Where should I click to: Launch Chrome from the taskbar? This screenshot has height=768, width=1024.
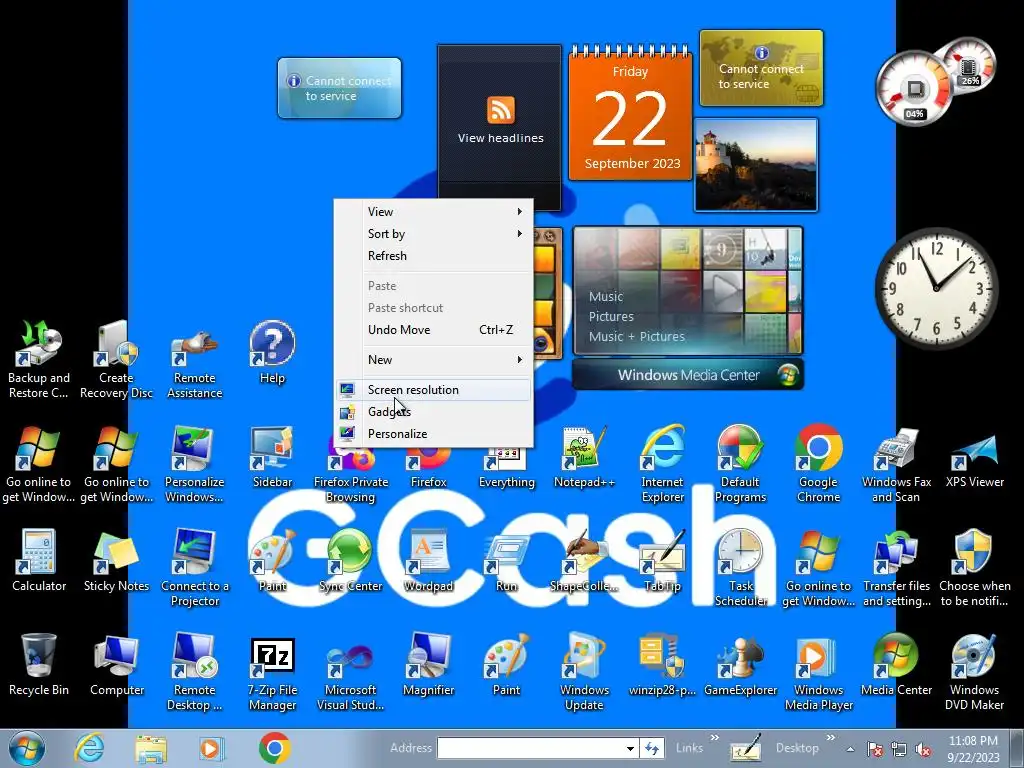click(274, 748)
